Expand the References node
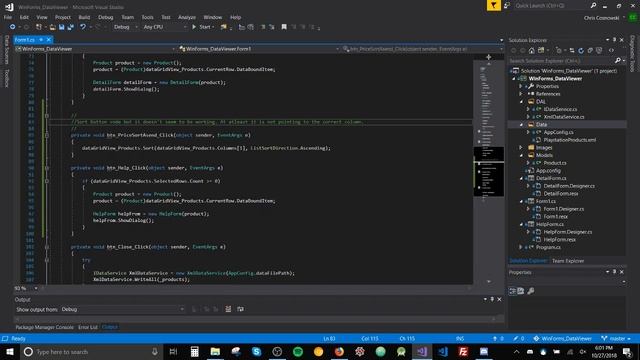Screen dimensions: 640x360 tap(521, 94)
